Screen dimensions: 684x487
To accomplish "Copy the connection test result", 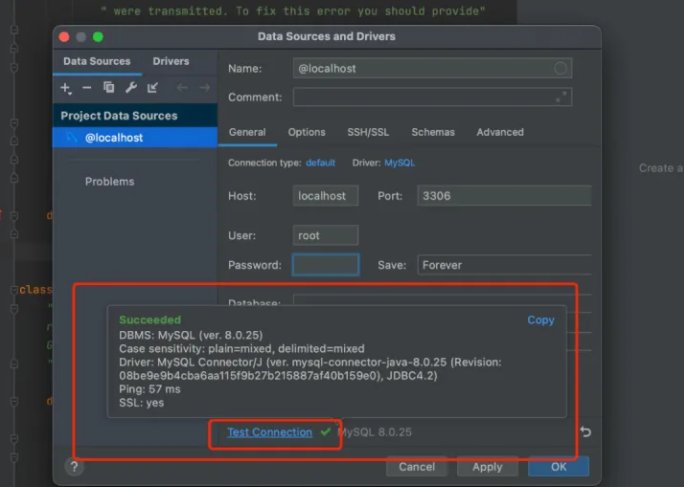I will pos(540,320).
